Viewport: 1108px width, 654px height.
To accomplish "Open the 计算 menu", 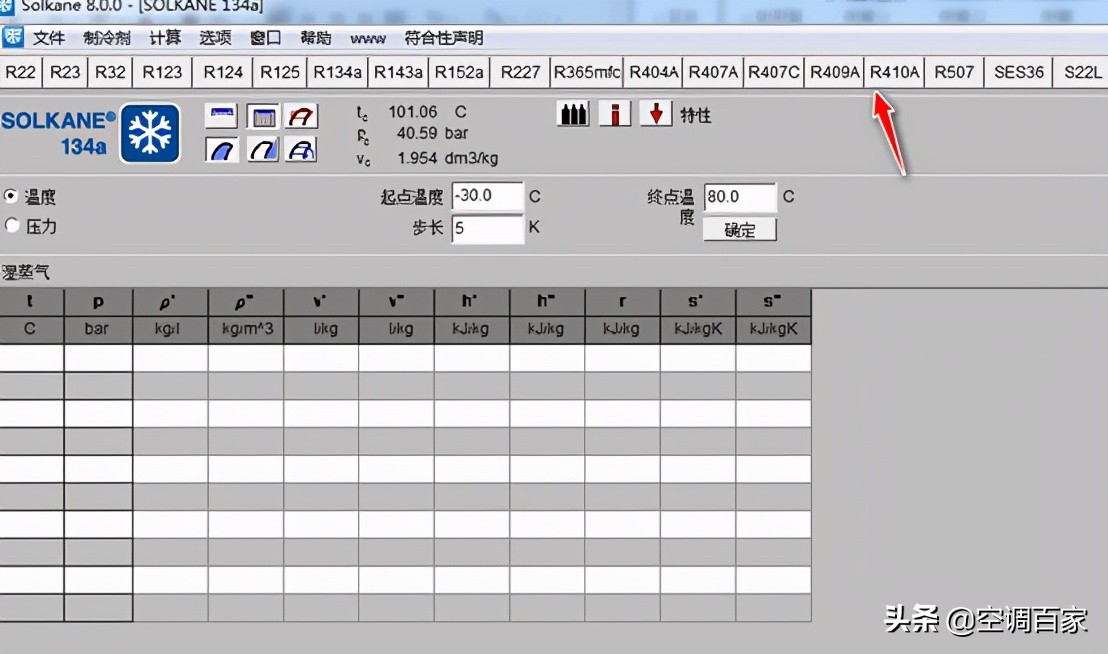I will tap(165, 37).
